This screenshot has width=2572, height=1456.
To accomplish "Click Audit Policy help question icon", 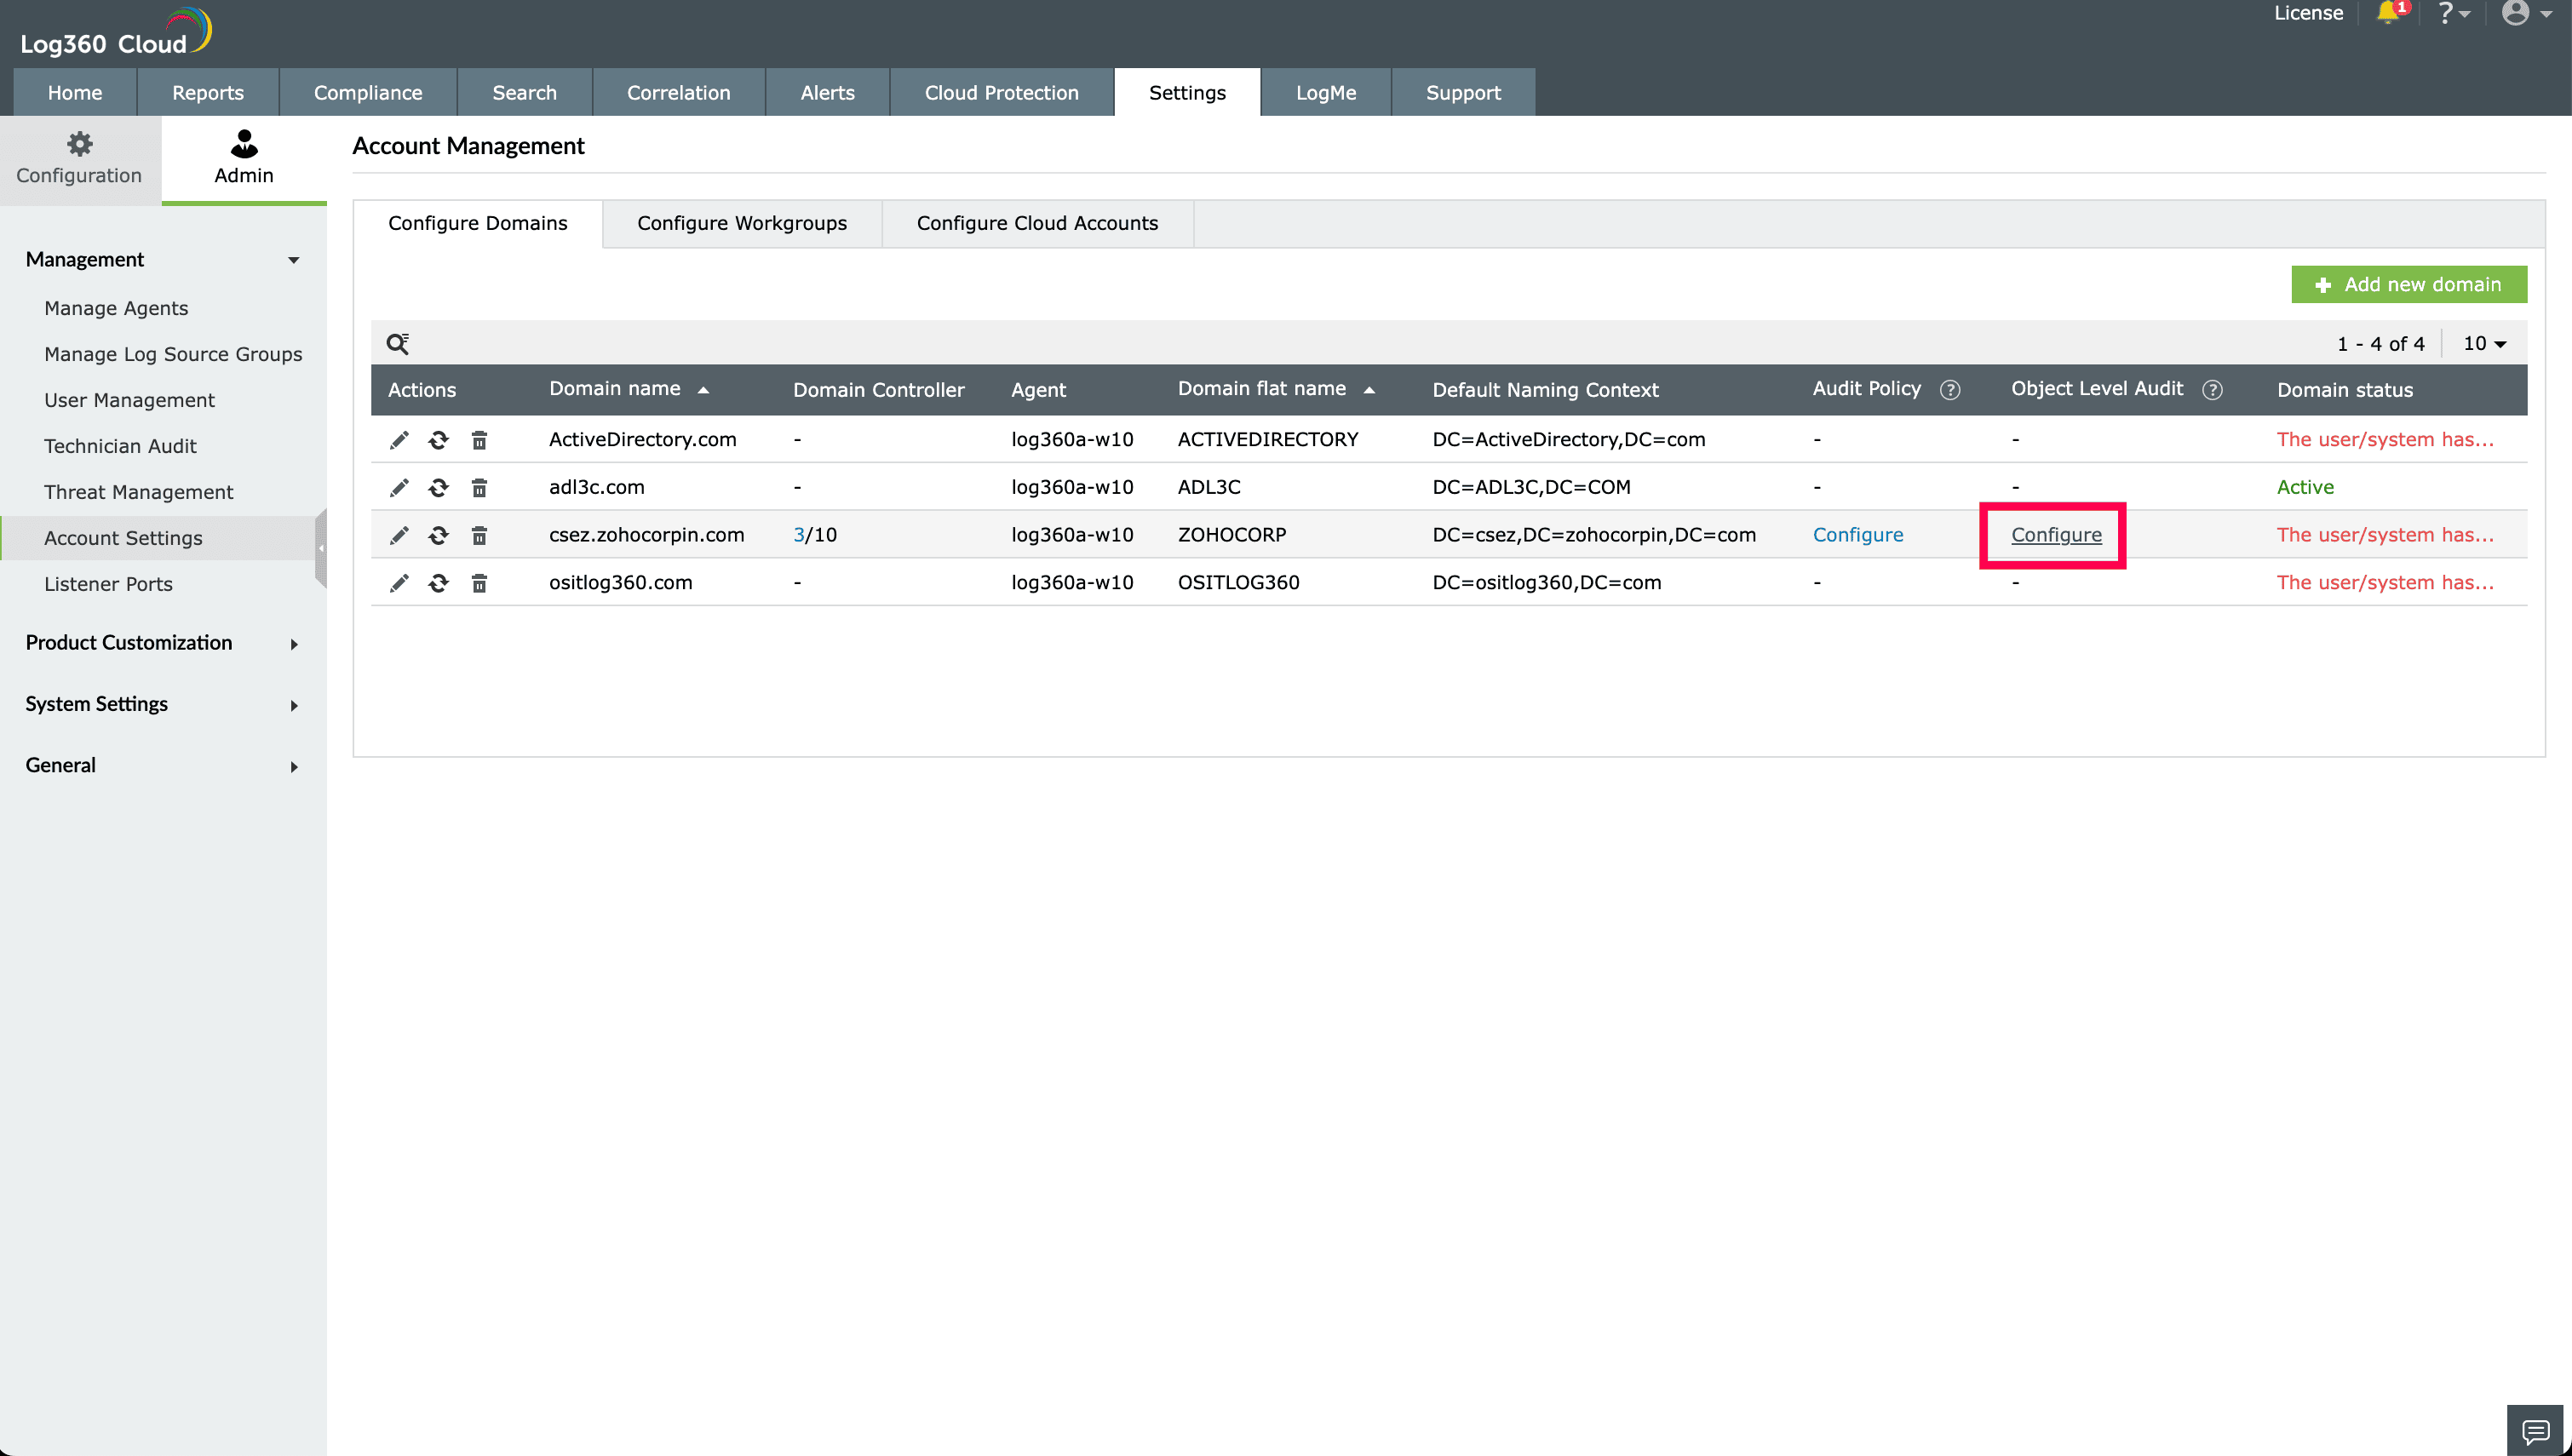I will click(x=1950, y=390).
